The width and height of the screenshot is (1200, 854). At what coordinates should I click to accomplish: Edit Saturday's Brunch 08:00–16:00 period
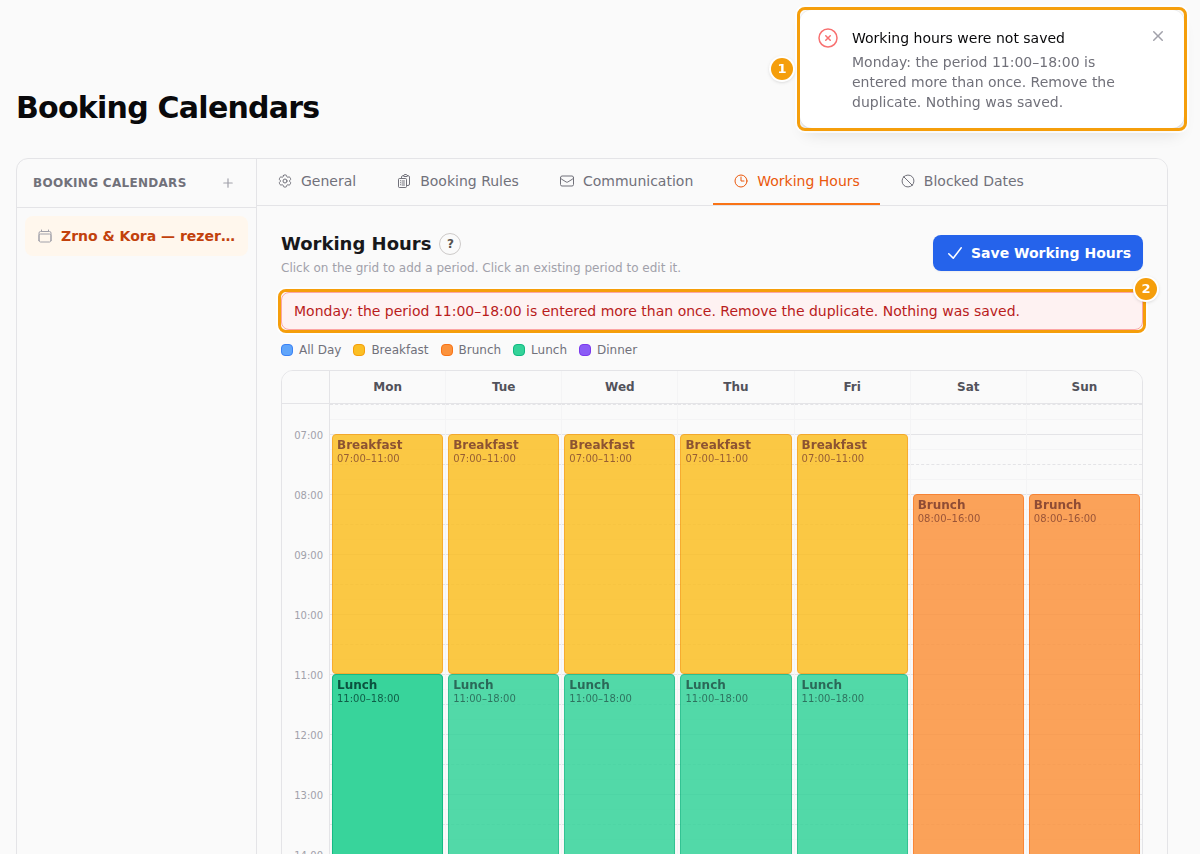(x=968, y=674)
